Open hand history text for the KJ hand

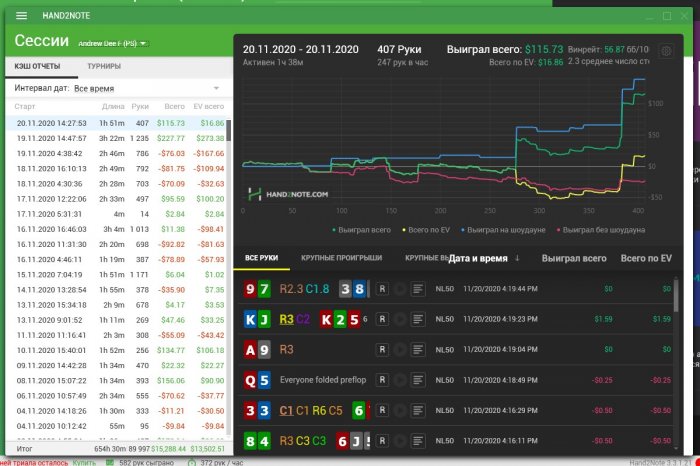tap(418, 319)
